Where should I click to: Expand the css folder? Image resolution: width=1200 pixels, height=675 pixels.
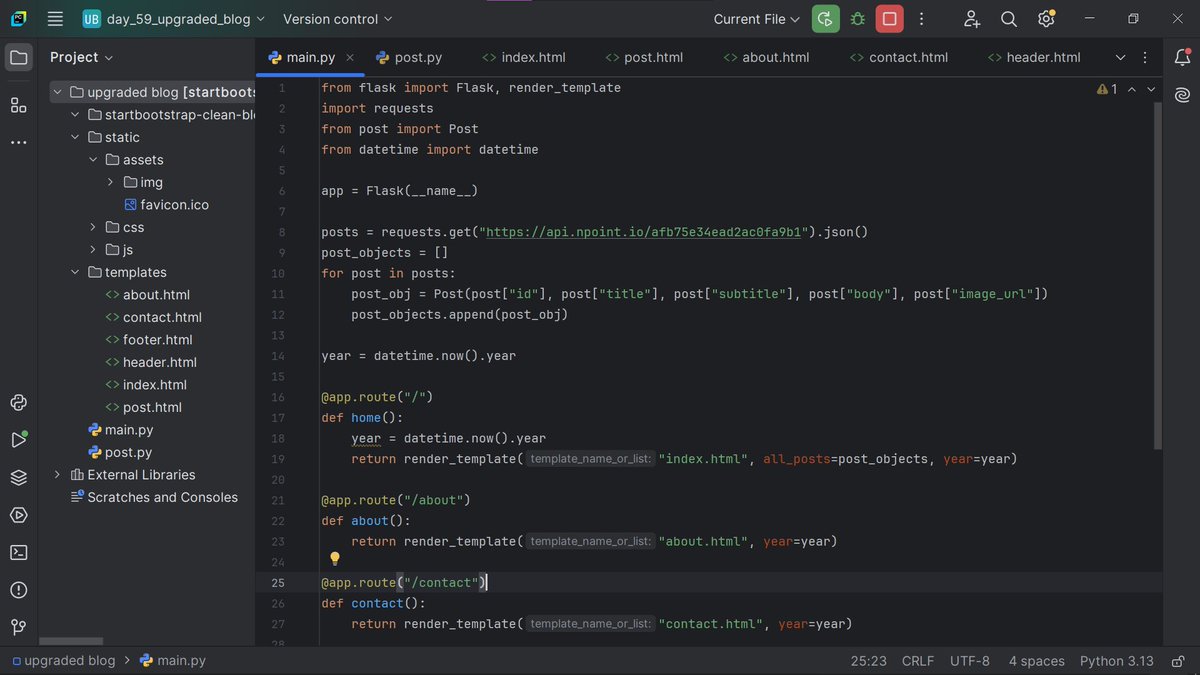coord(93,227)
